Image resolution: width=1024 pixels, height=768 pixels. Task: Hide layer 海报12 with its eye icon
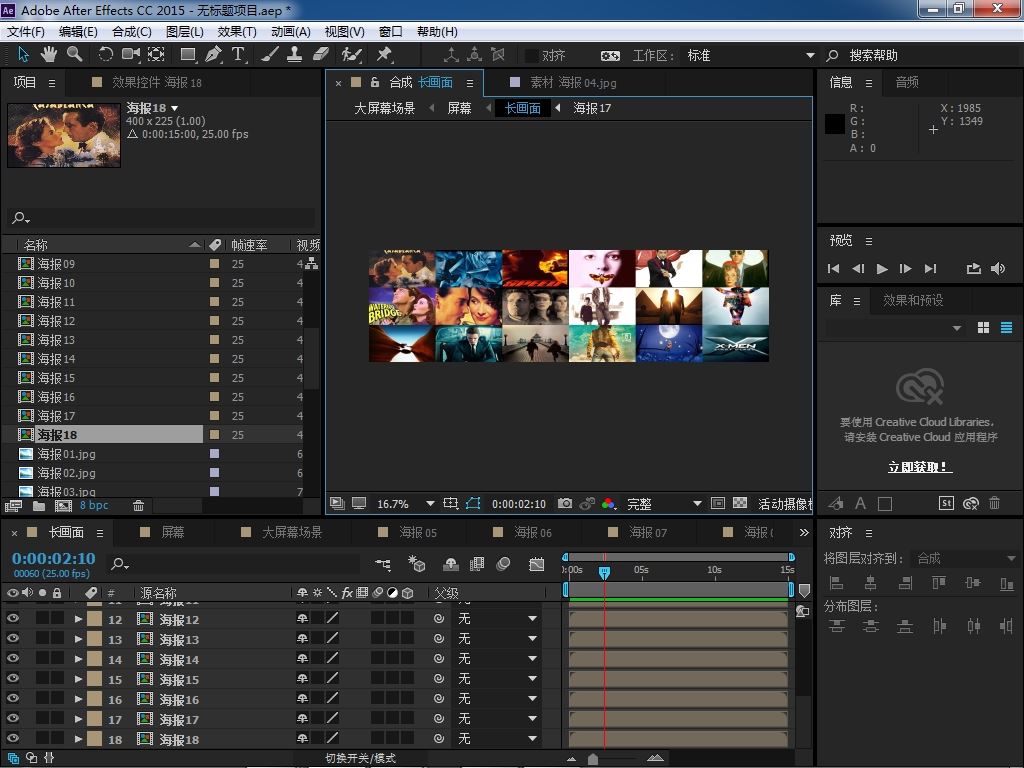[x=12, y=618]
